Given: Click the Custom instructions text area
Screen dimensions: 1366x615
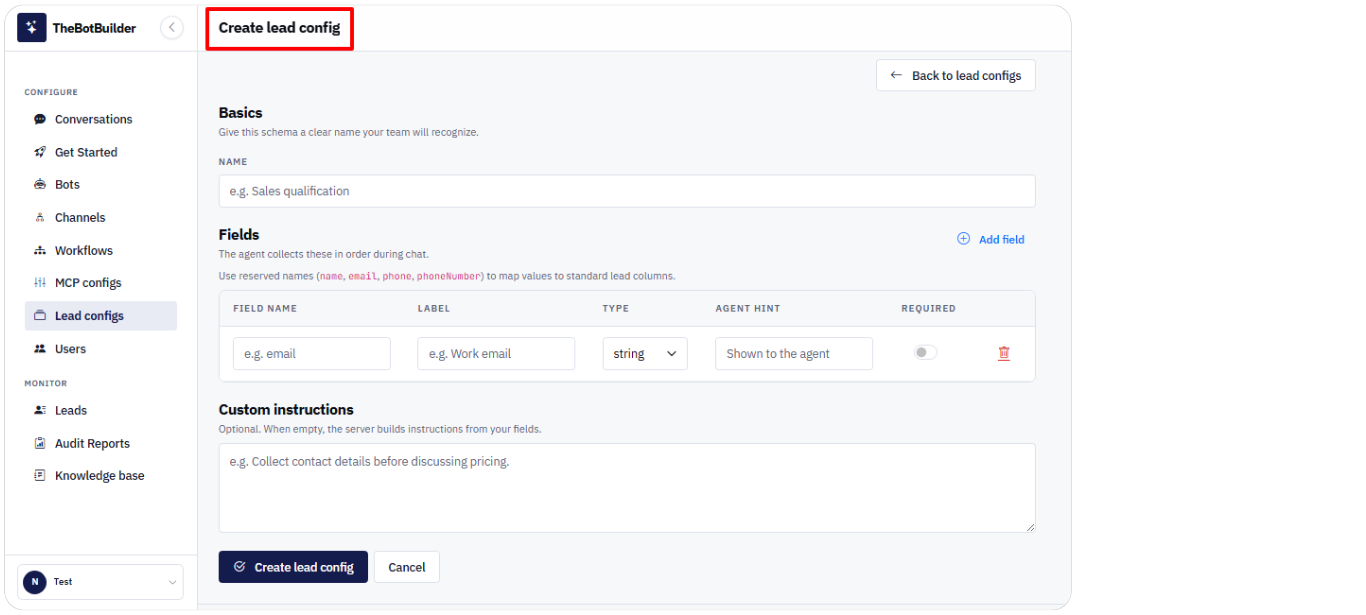Looking at the screenshot, I should click(627, 488).
